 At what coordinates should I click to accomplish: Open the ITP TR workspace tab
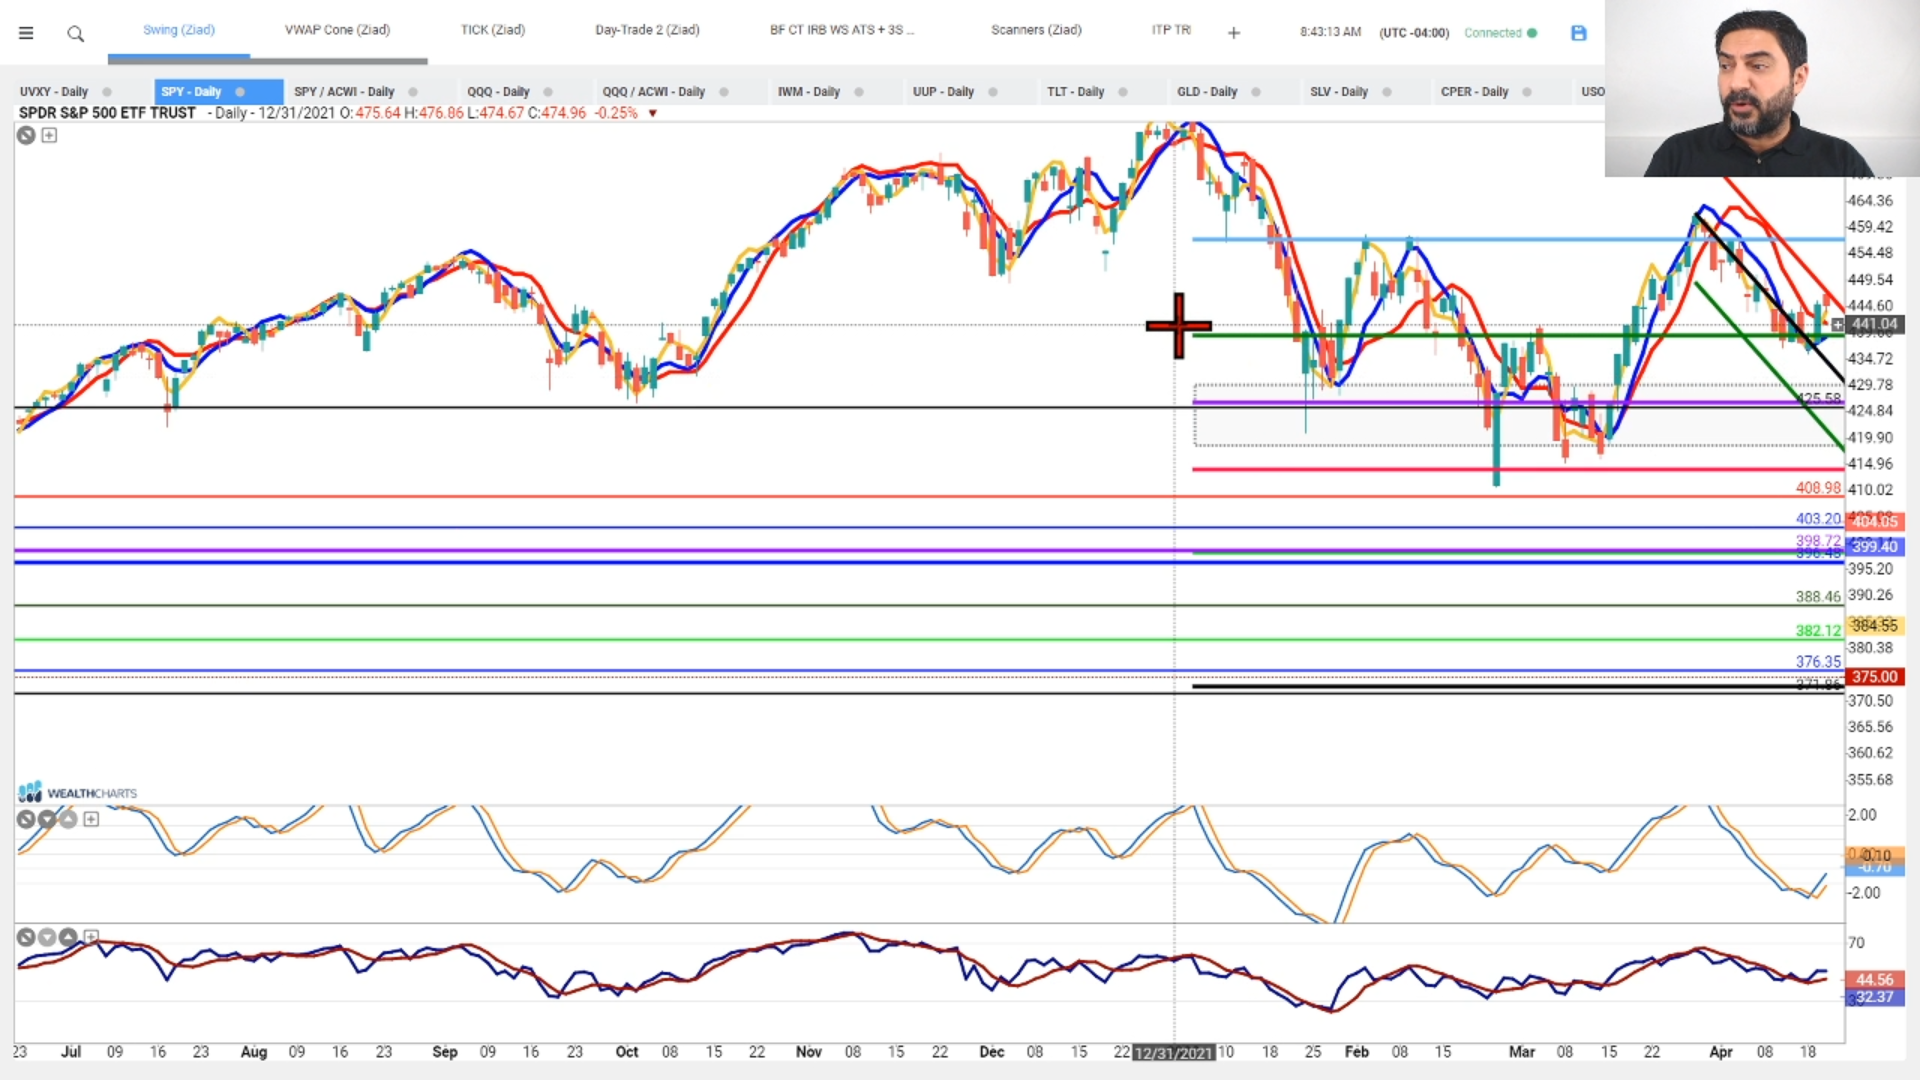pos(1171,30)
